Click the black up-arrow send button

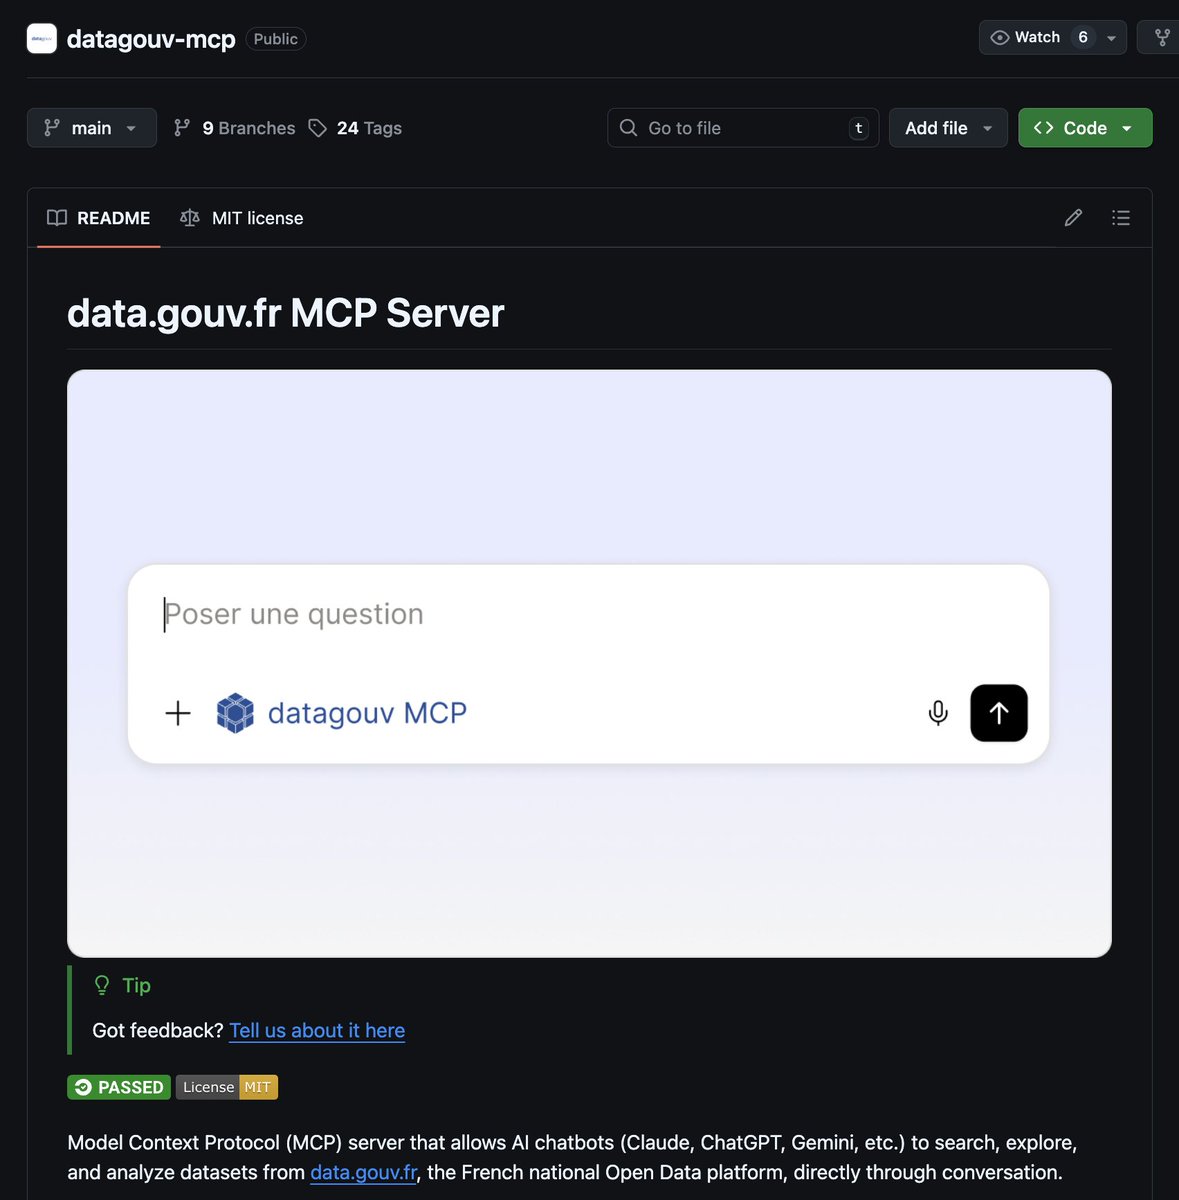999,713
